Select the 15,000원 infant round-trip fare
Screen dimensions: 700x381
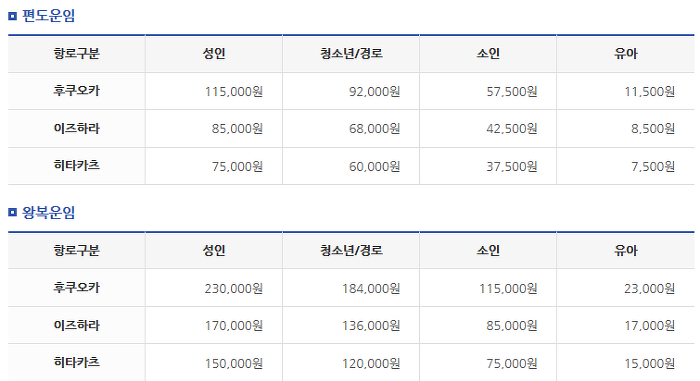point(649,364)
